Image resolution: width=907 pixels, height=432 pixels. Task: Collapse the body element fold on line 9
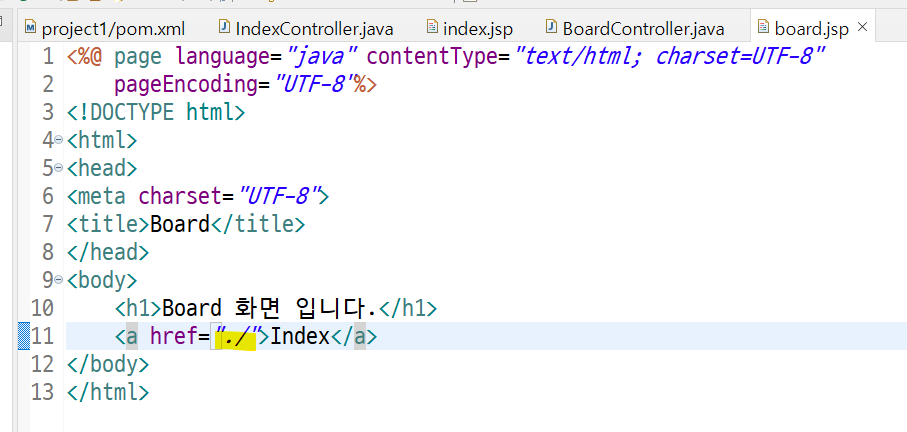(58, 280)
